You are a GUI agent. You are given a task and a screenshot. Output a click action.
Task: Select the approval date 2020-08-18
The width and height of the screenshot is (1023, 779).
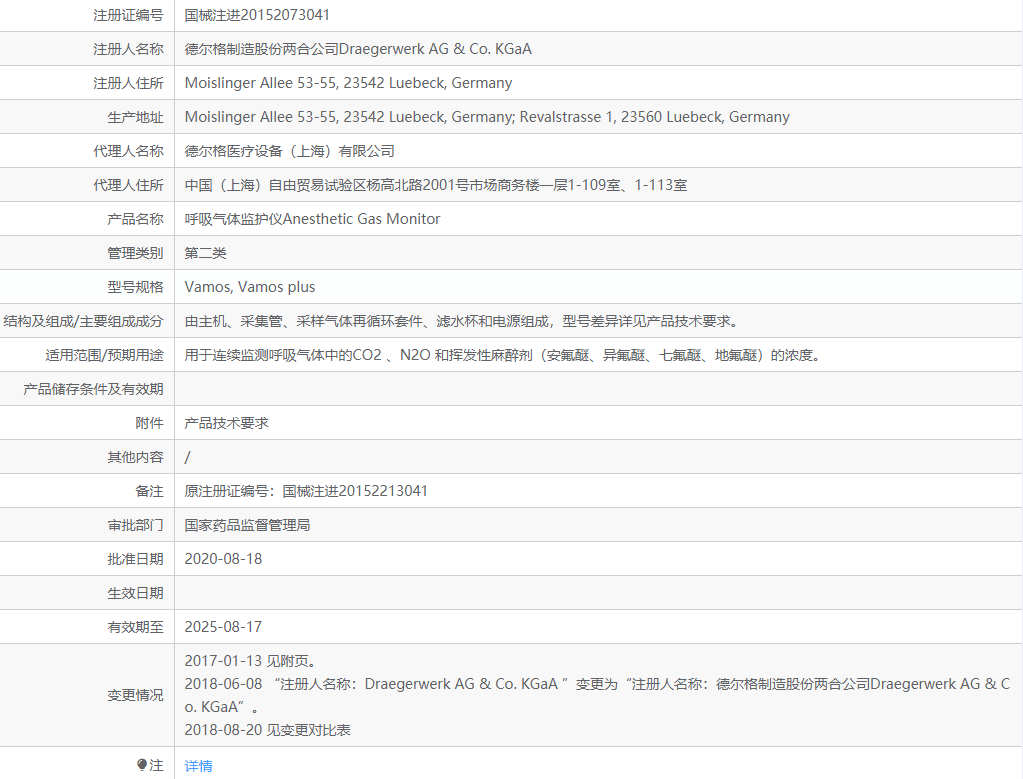coord(223,558)
